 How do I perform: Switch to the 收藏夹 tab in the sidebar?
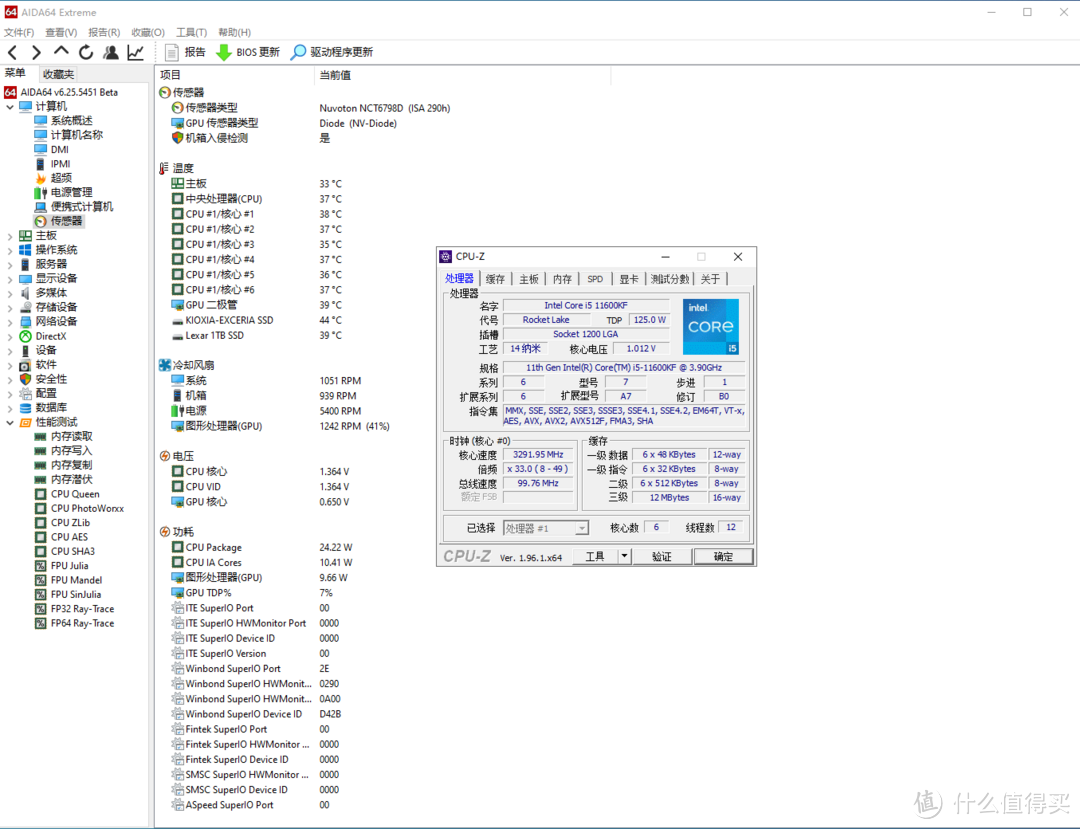(58, 74)
